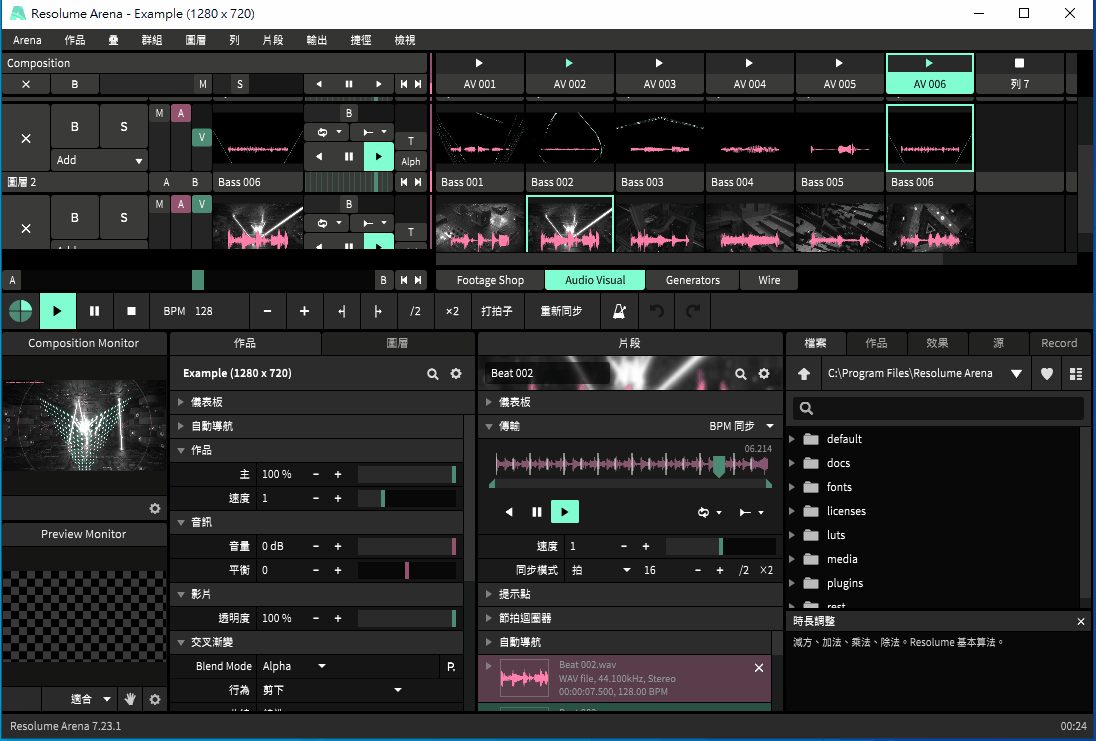Toggle the S button in the Composition row

(240, 84)
